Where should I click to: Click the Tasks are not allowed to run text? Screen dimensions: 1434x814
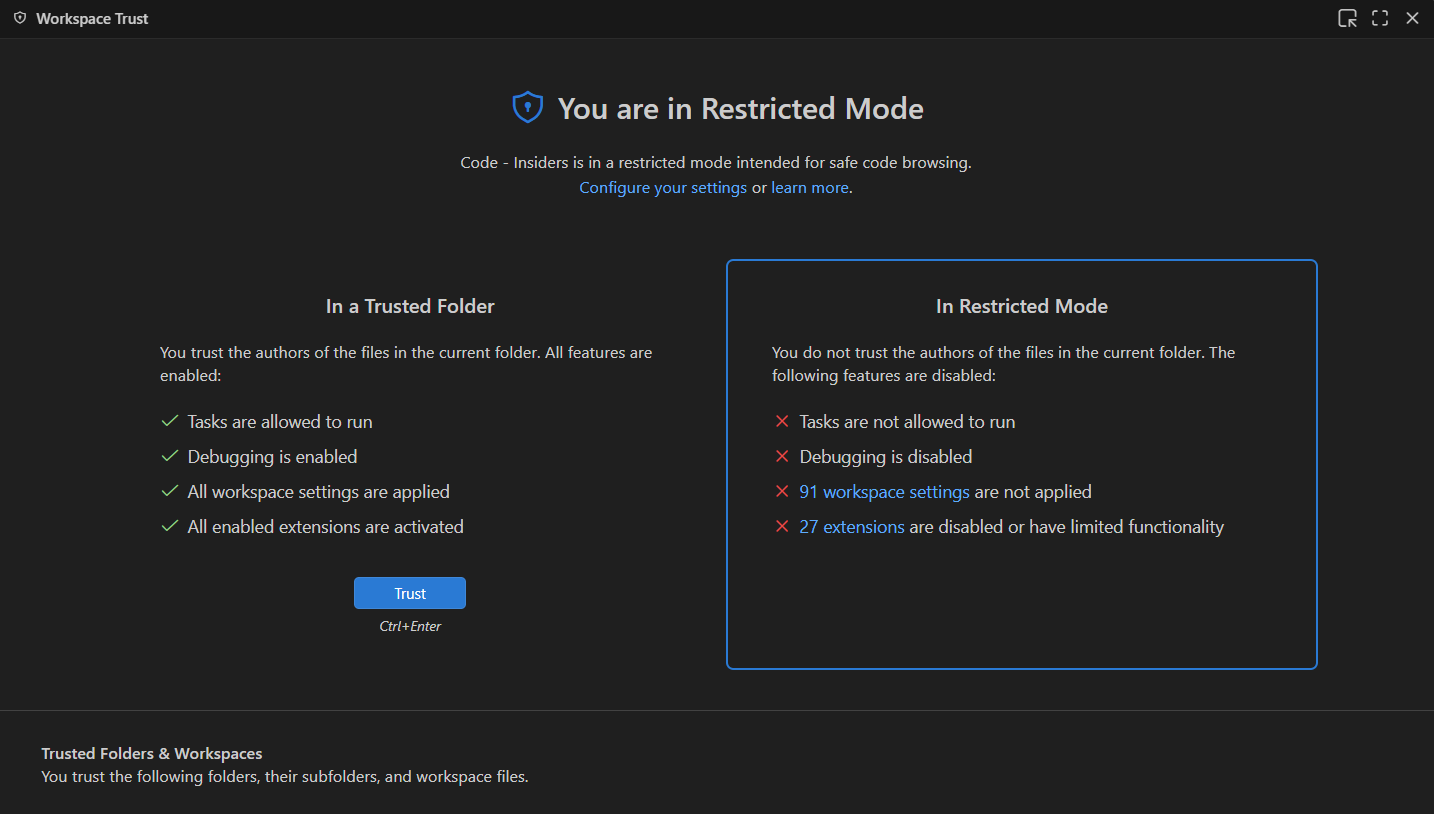(907, 422)
